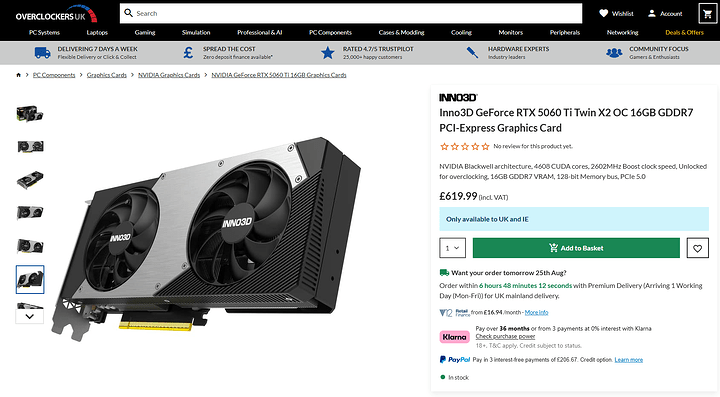Open V12 finance More info link
Screen dimensions: 720x397
coord(536,313)
